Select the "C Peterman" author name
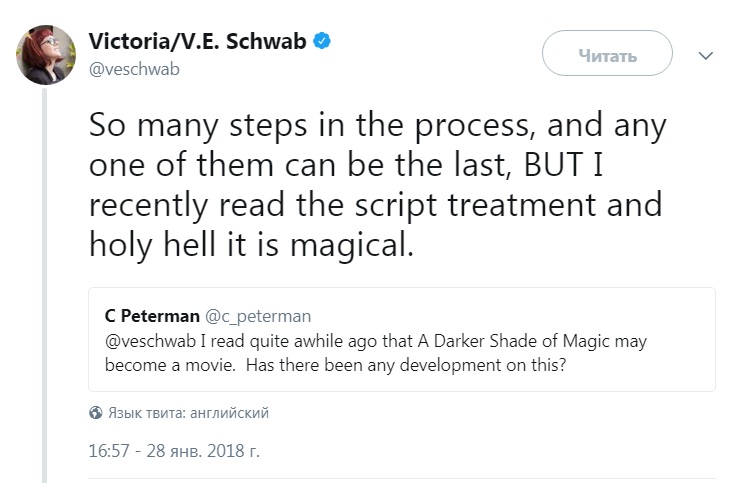This screenshot has width=749, height=483. 152,316
